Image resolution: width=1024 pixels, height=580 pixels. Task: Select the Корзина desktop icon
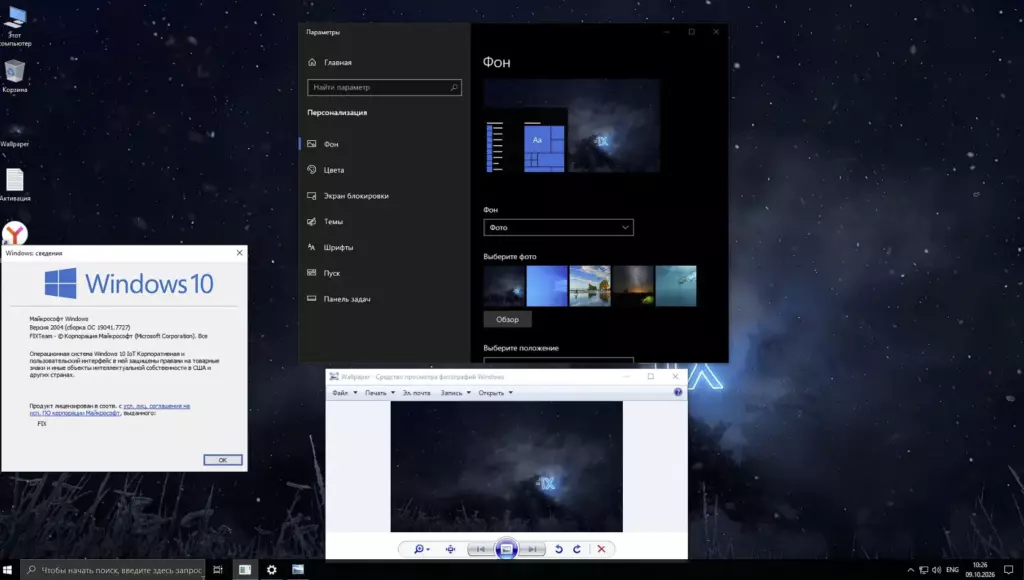14,76
